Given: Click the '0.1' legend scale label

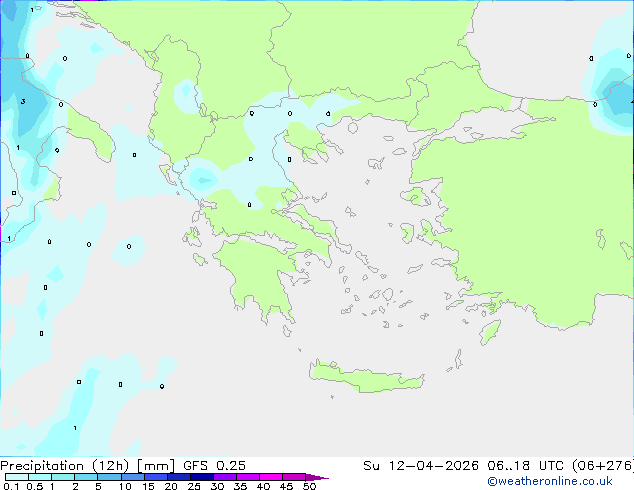Looking at the screenshot, I should click(x=11, y=486).
